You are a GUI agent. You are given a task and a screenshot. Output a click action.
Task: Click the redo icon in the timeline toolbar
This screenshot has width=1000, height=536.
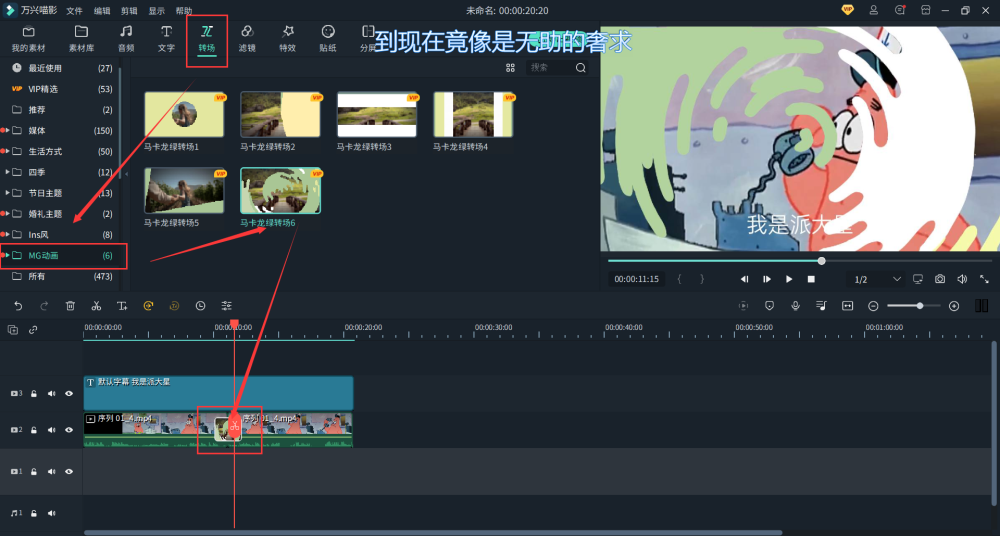(x=44, y=306)
